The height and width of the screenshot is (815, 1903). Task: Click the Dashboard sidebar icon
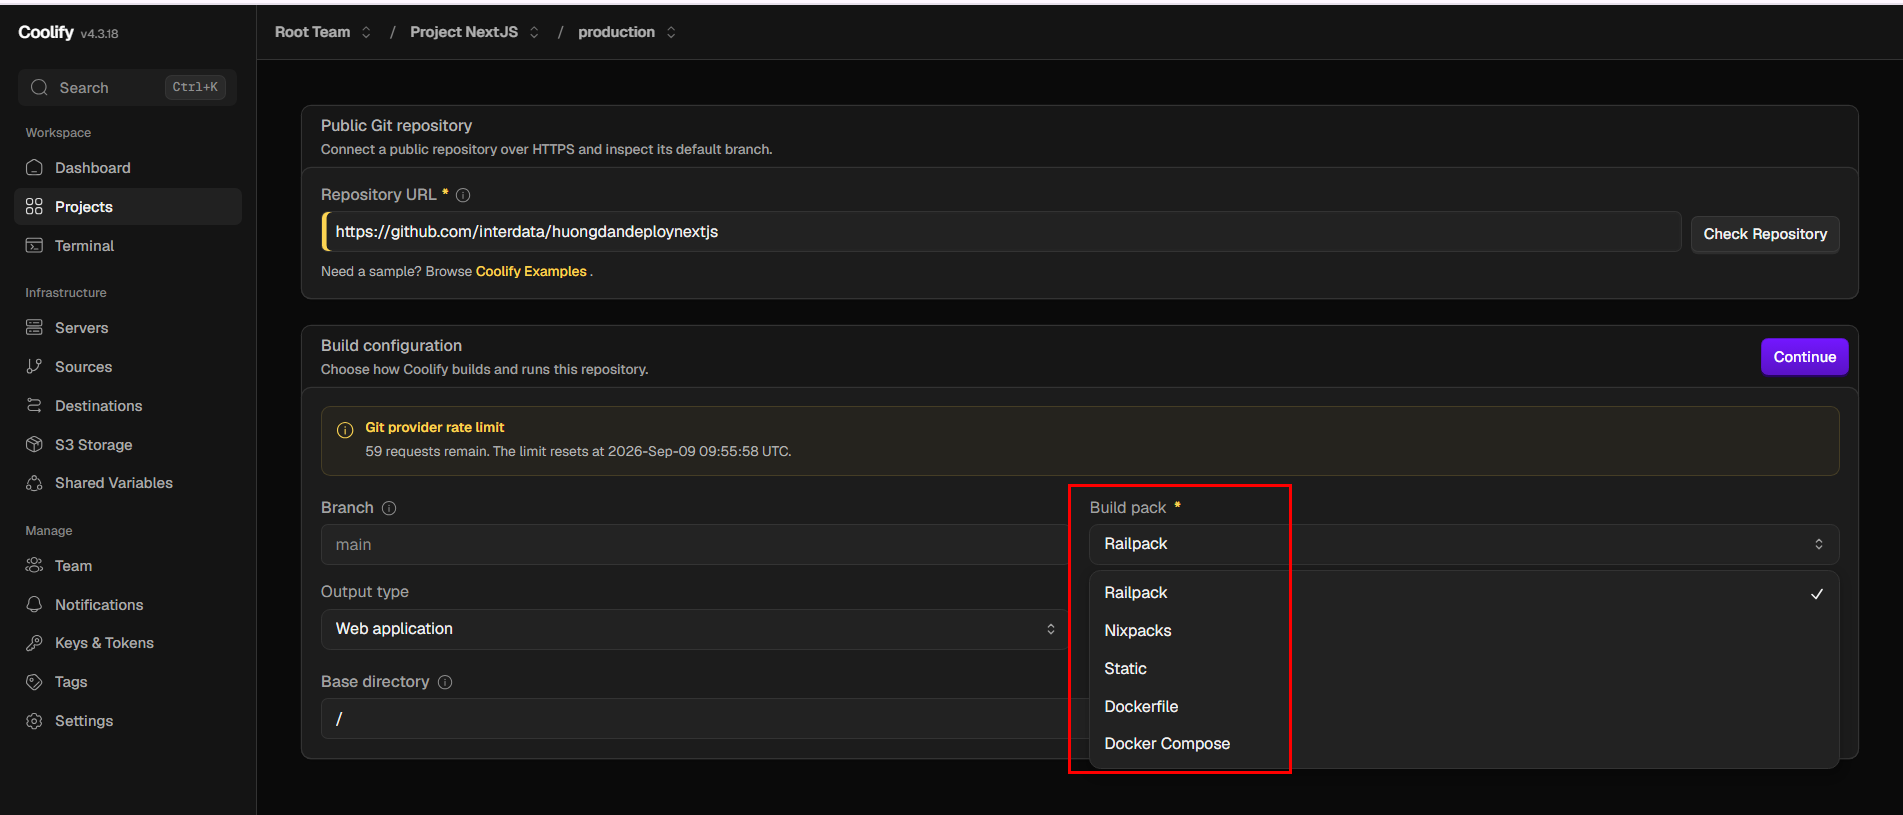[x=34, y=167]
